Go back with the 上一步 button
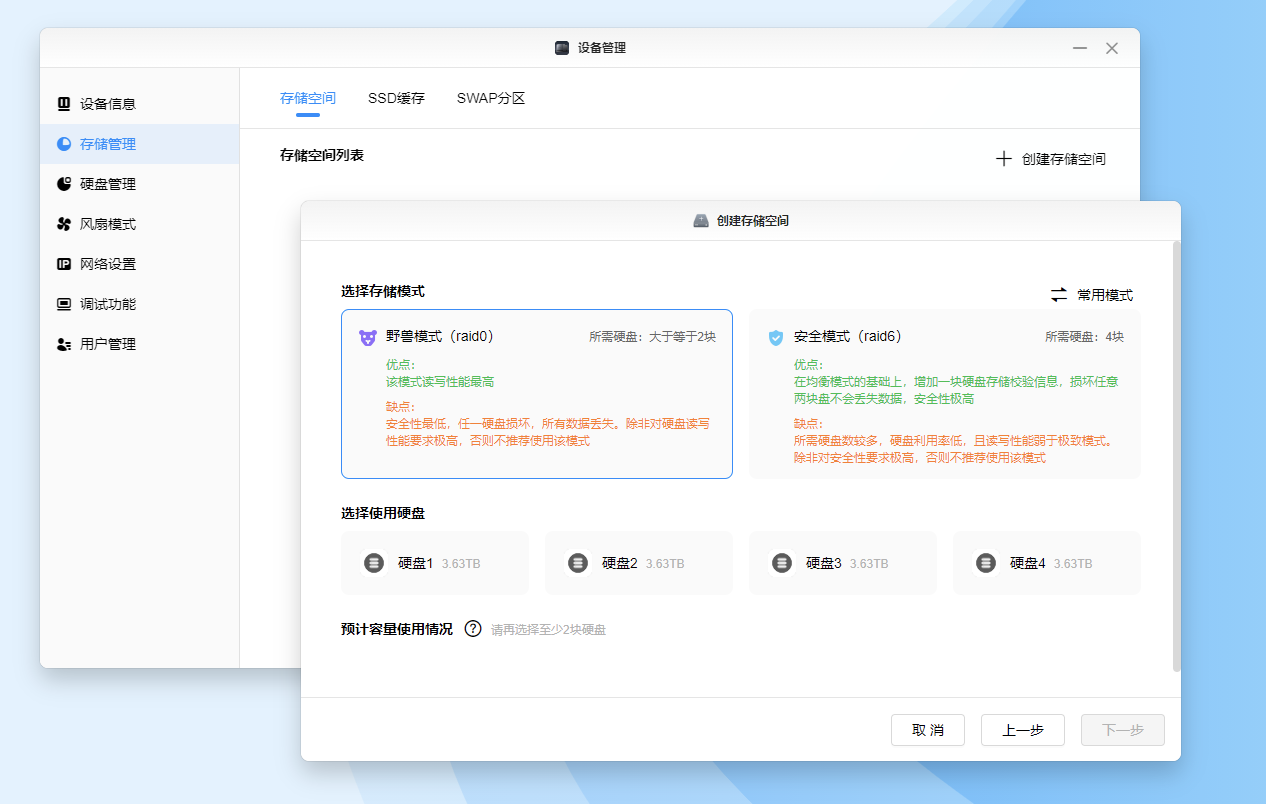 pos(1022,730)
